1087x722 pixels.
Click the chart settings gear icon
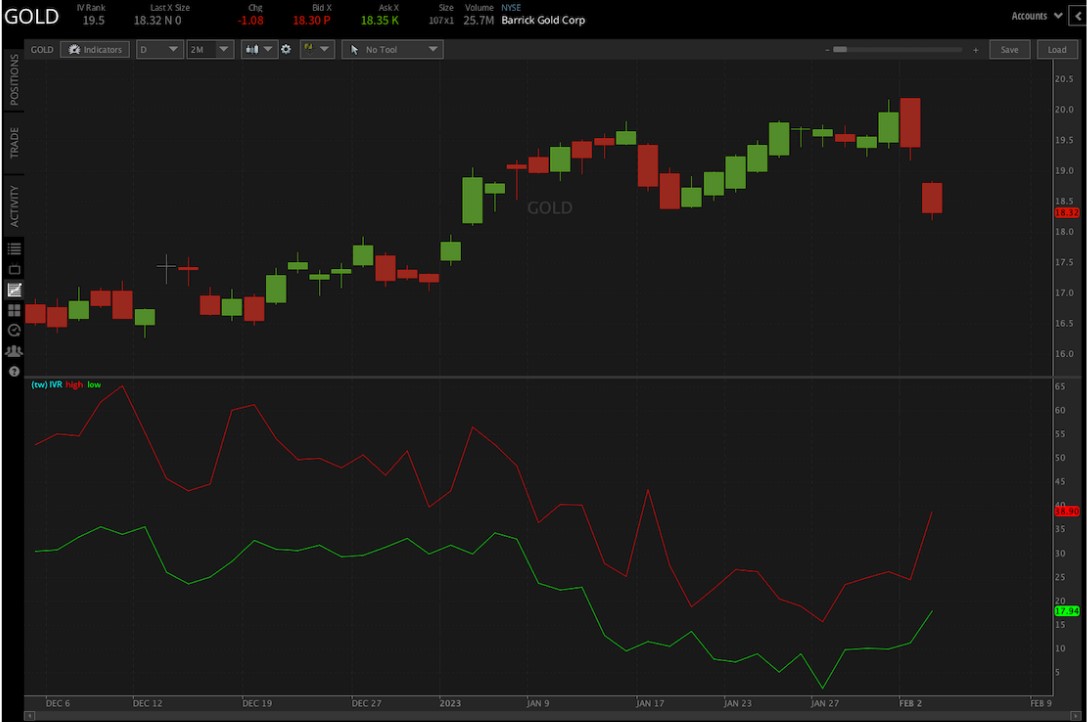pyautogui.click(x=286, y=49)
